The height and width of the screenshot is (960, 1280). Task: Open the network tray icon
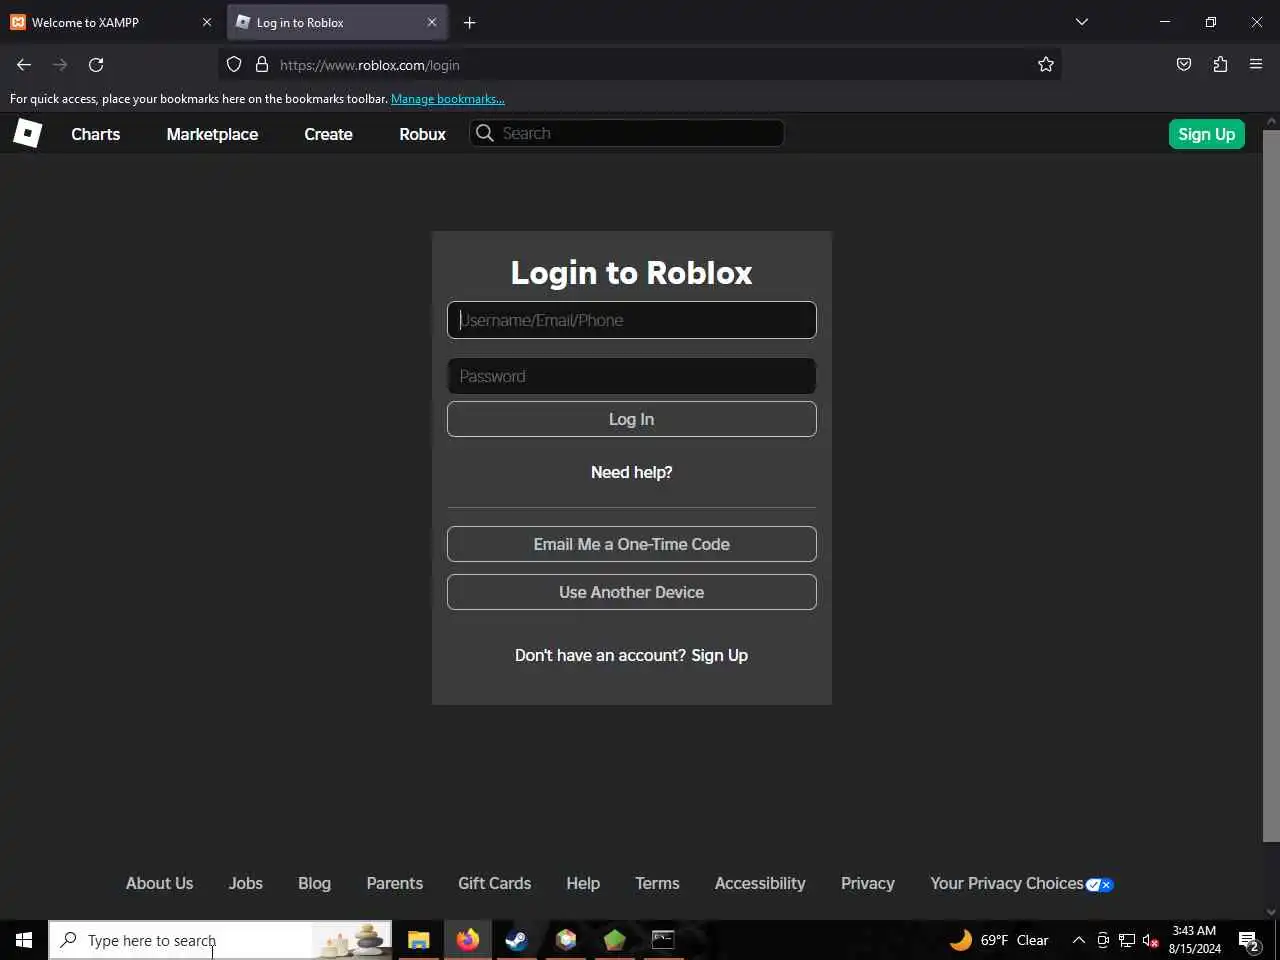coord(1127,940)
